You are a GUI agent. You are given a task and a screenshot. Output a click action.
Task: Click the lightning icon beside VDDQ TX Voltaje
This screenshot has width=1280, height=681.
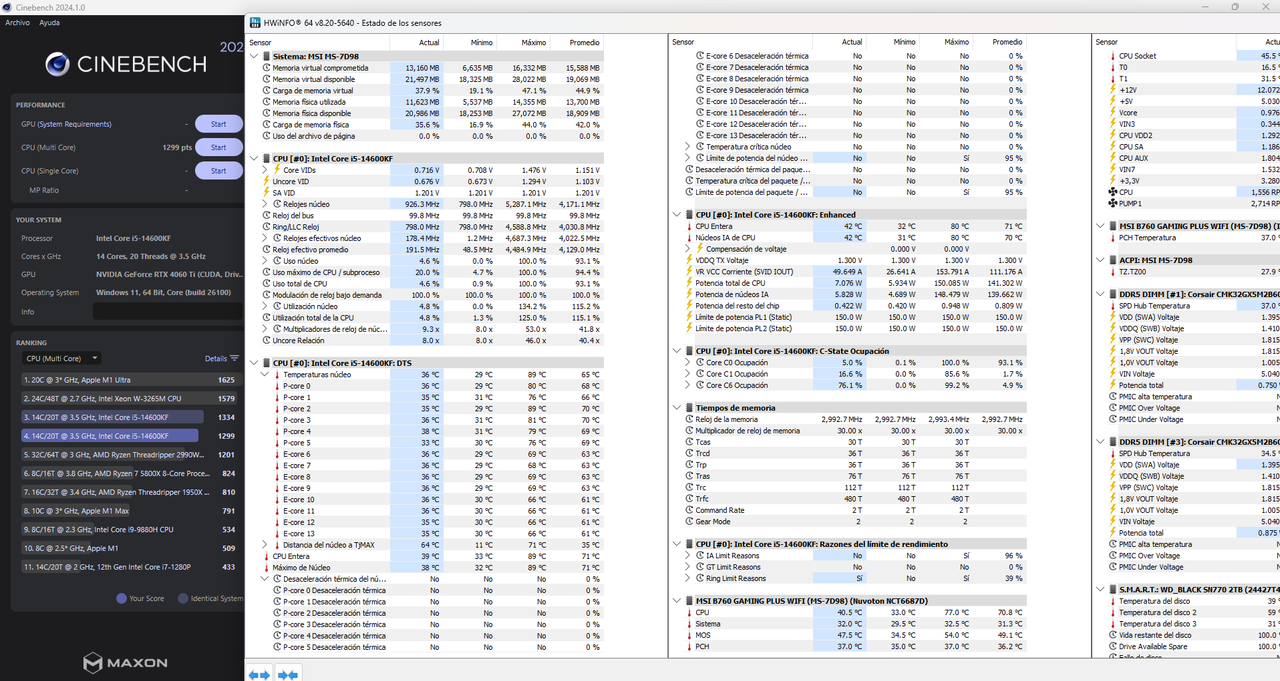tap(688, 260)
